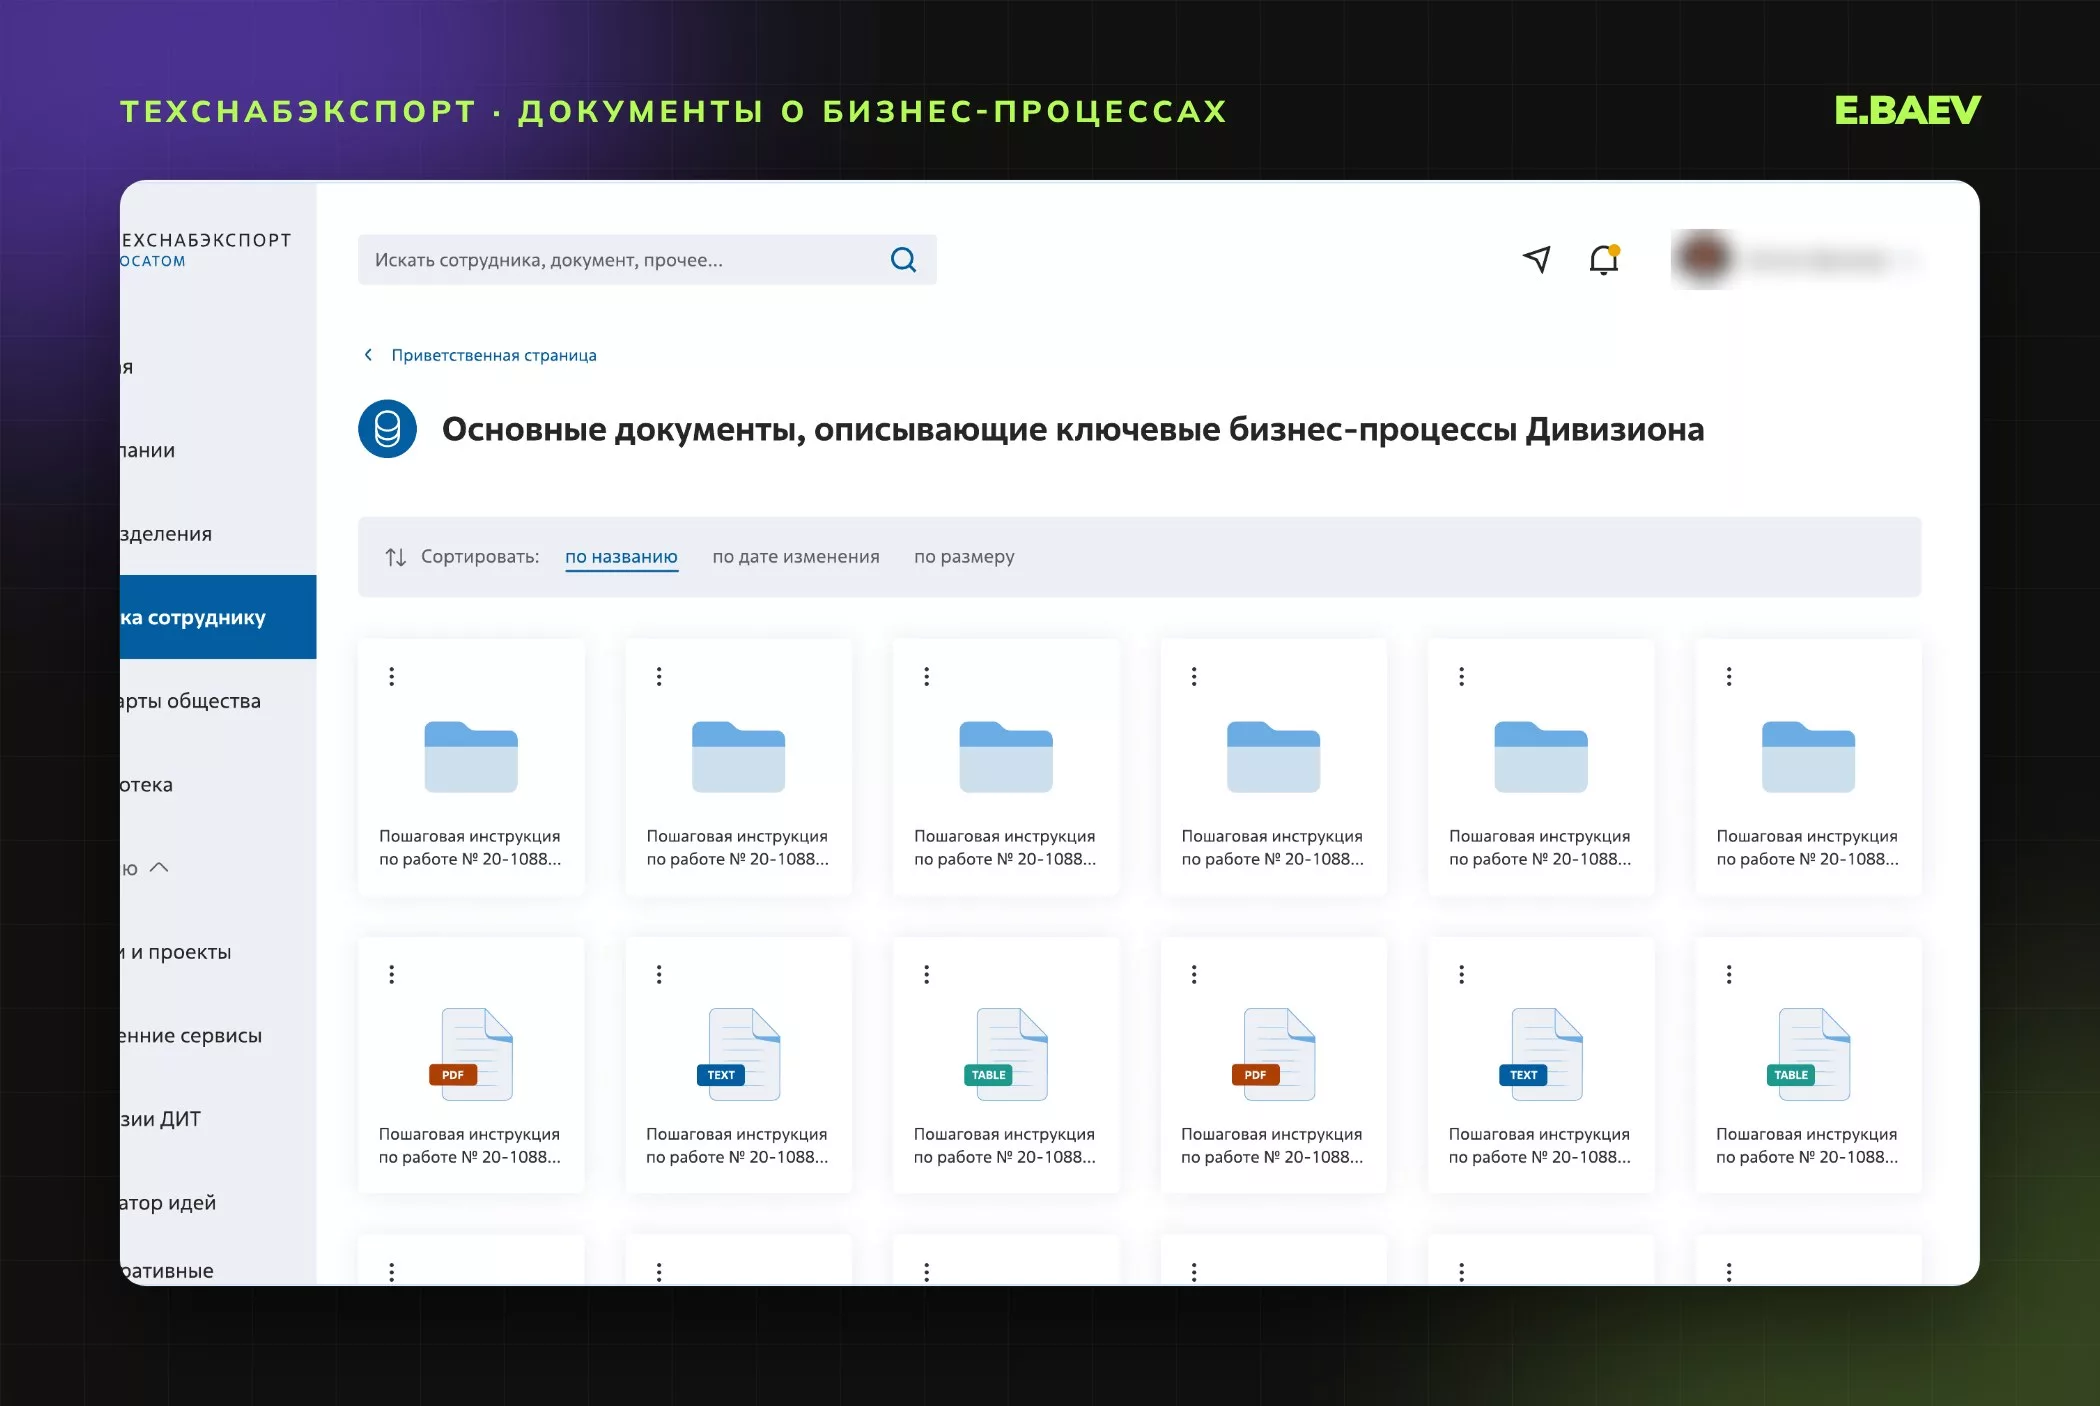The height and width of the screenshot is (1406, 2100).
Task: Click the blurred user profile avatar
Action: click(x=1703, y=259)
